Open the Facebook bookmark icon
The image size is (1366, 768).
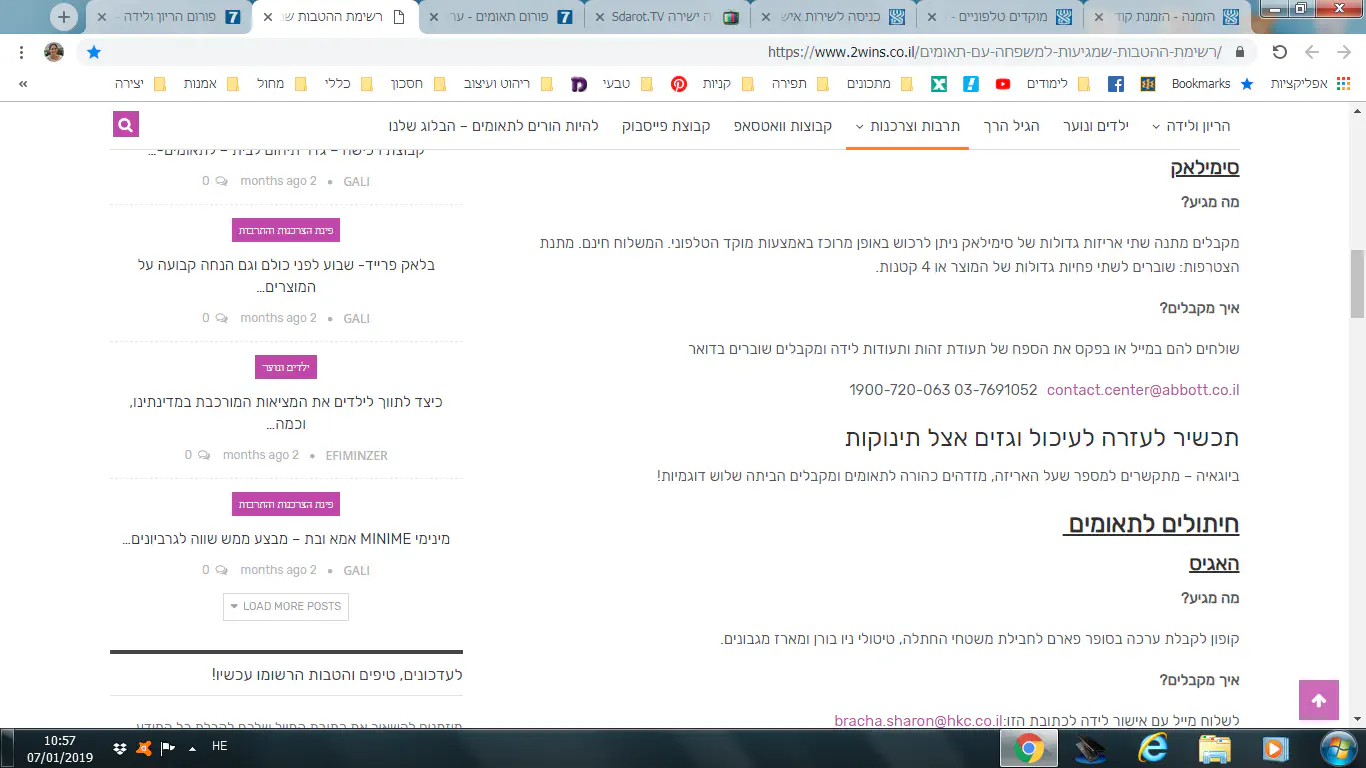1115,84
